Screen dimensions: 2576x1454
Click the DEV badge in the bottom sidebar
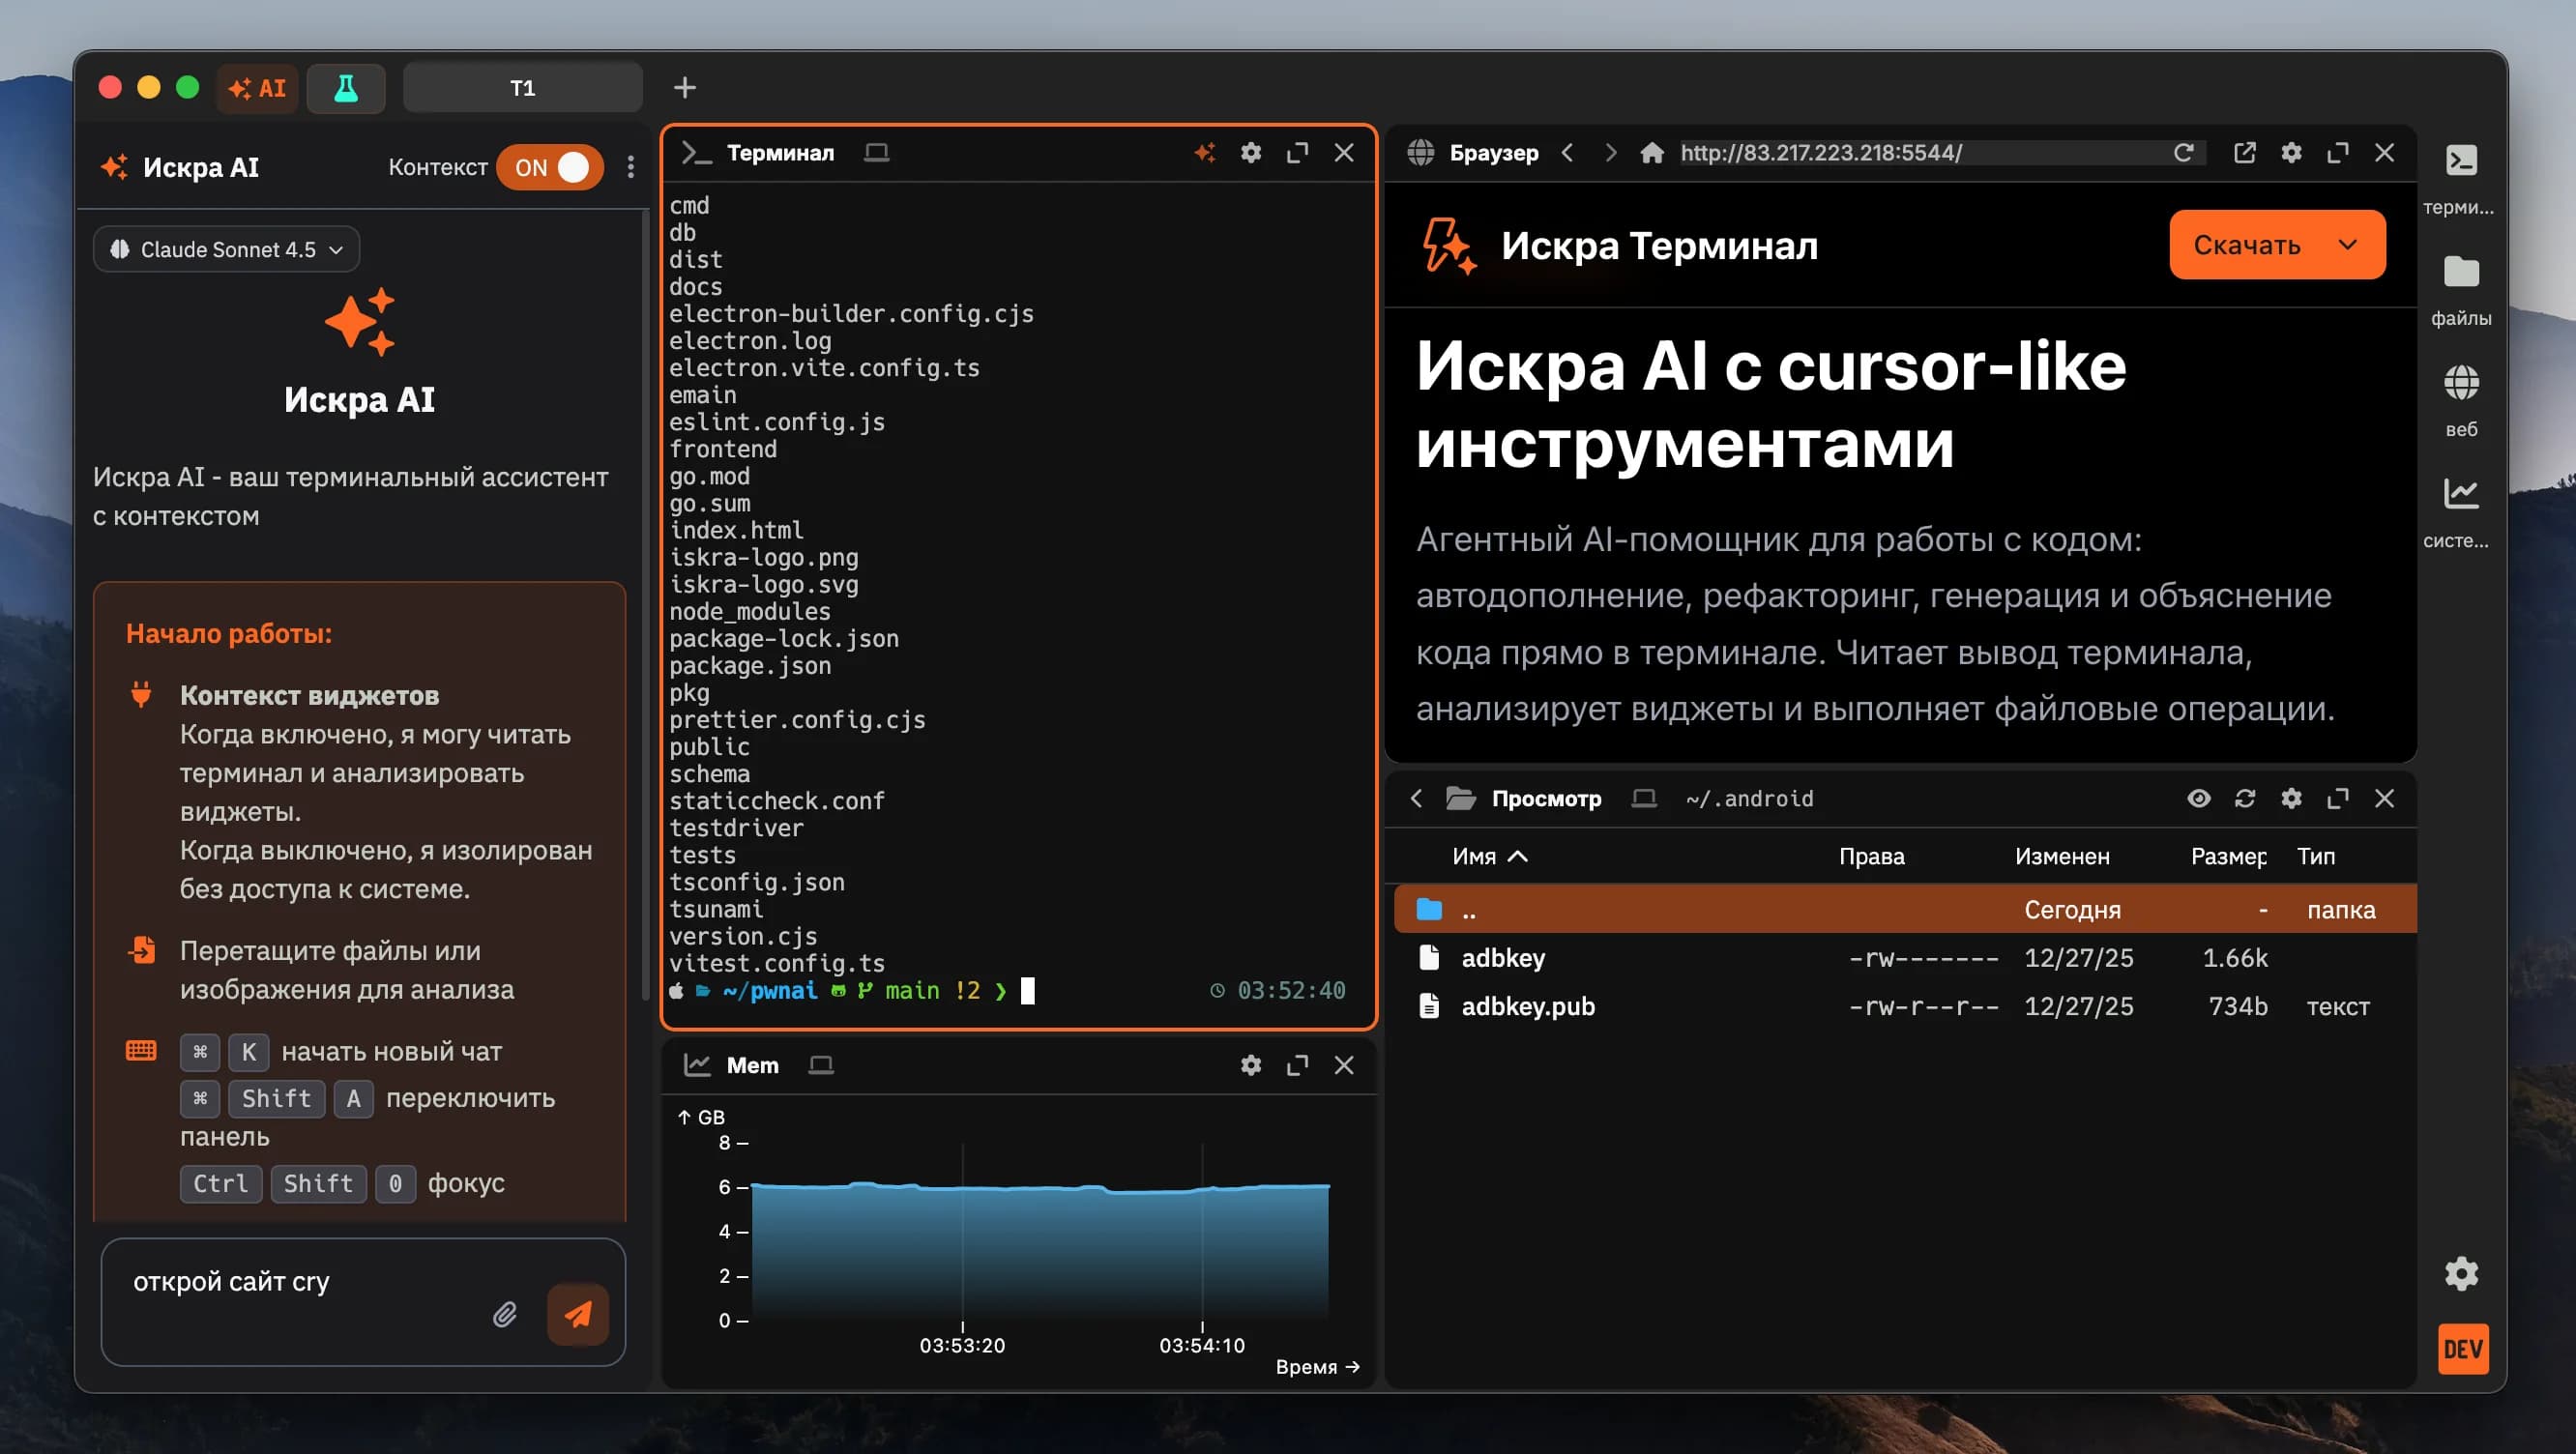pyautogui.click(x=2462, y=1349)
